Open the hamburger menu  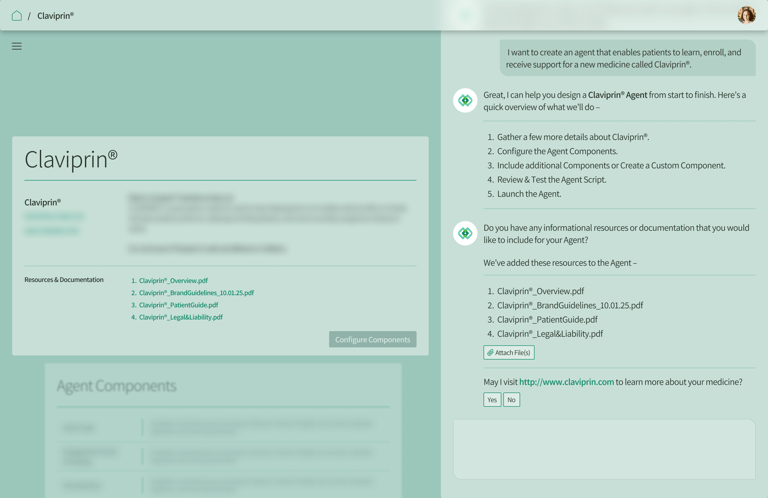pos(17,46)
